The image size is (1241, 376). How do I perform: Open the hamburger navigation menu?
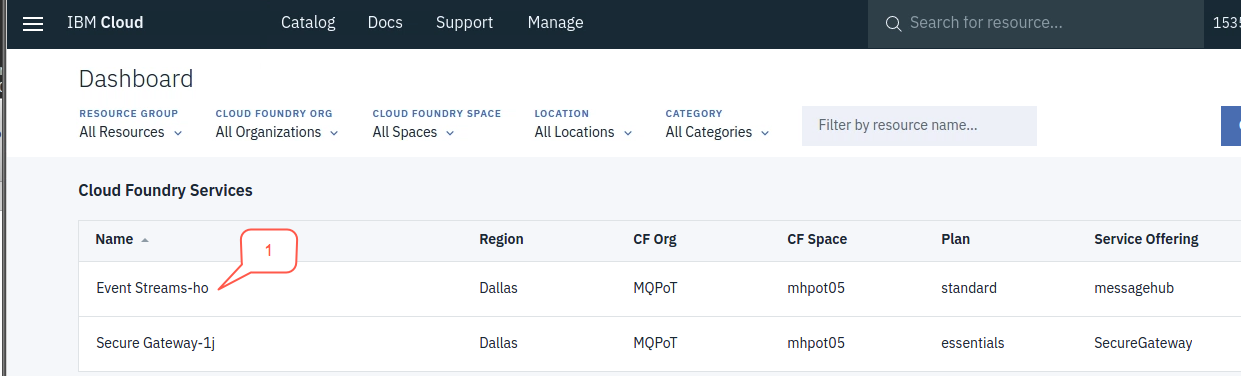(x=33, y=23)
